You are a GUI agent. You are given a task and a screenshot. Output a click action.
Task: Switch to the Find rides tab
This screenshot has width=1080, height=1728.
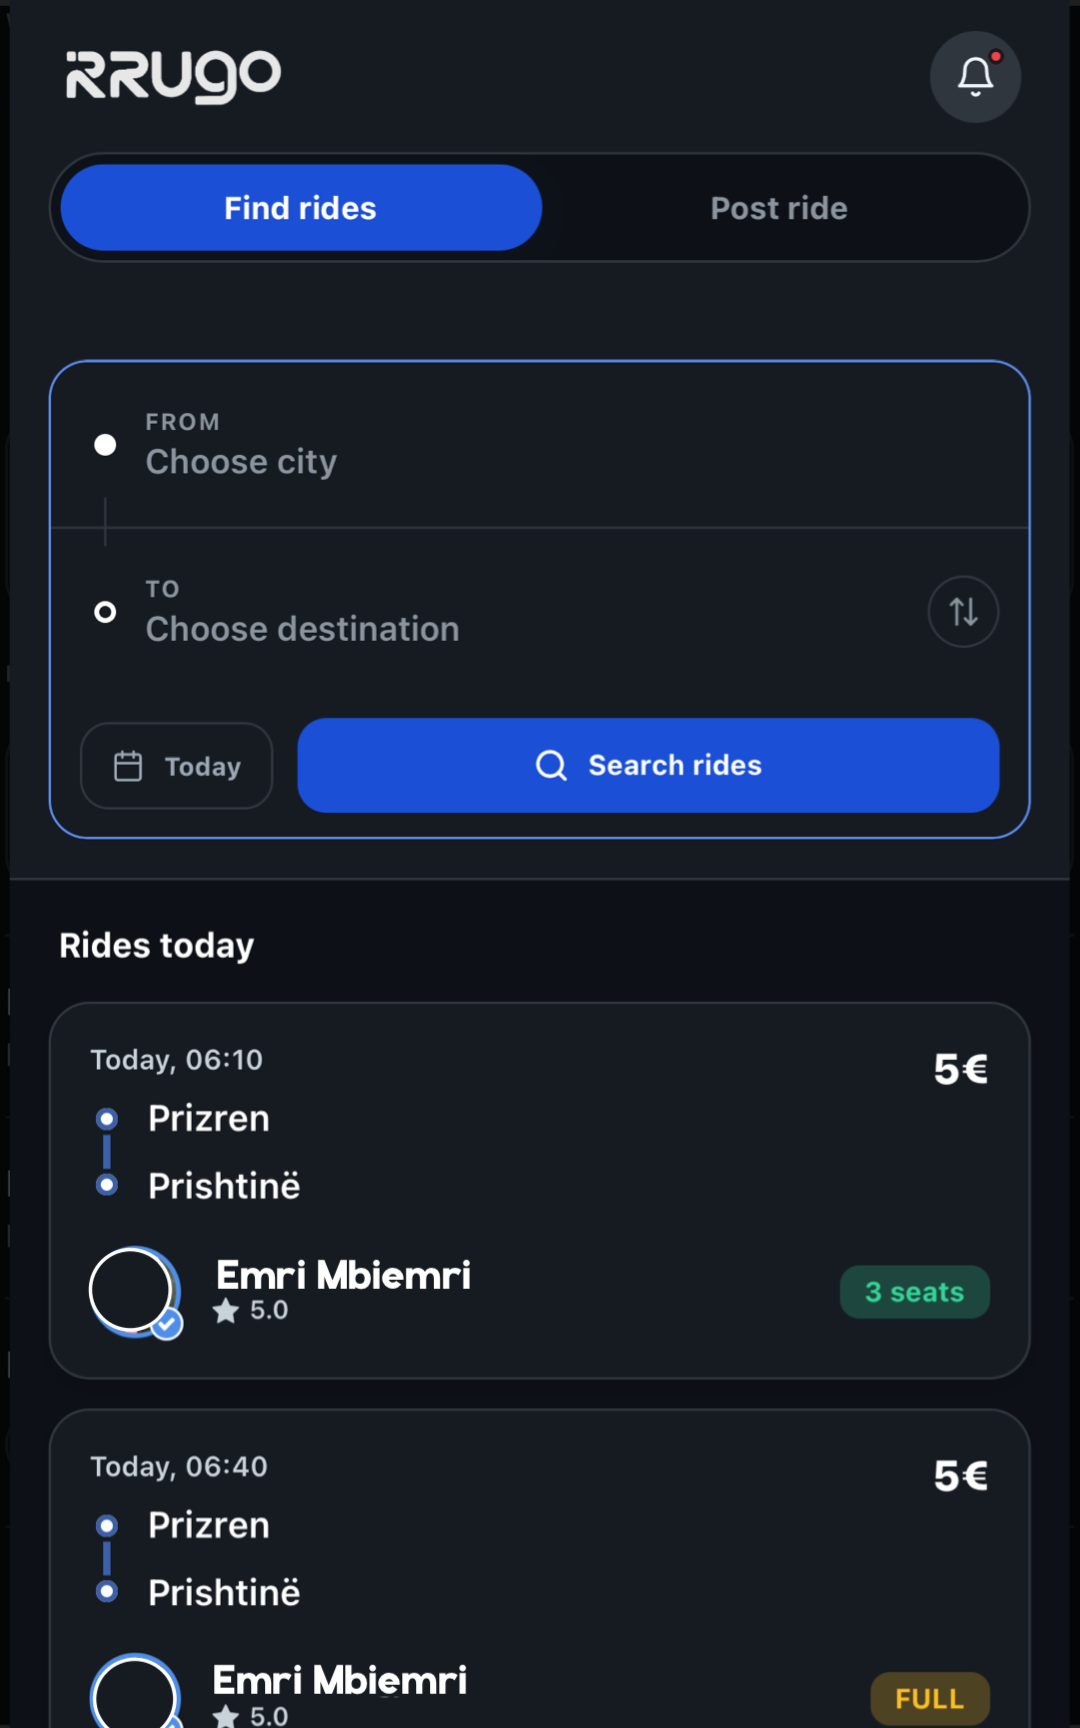coord(301,208)
